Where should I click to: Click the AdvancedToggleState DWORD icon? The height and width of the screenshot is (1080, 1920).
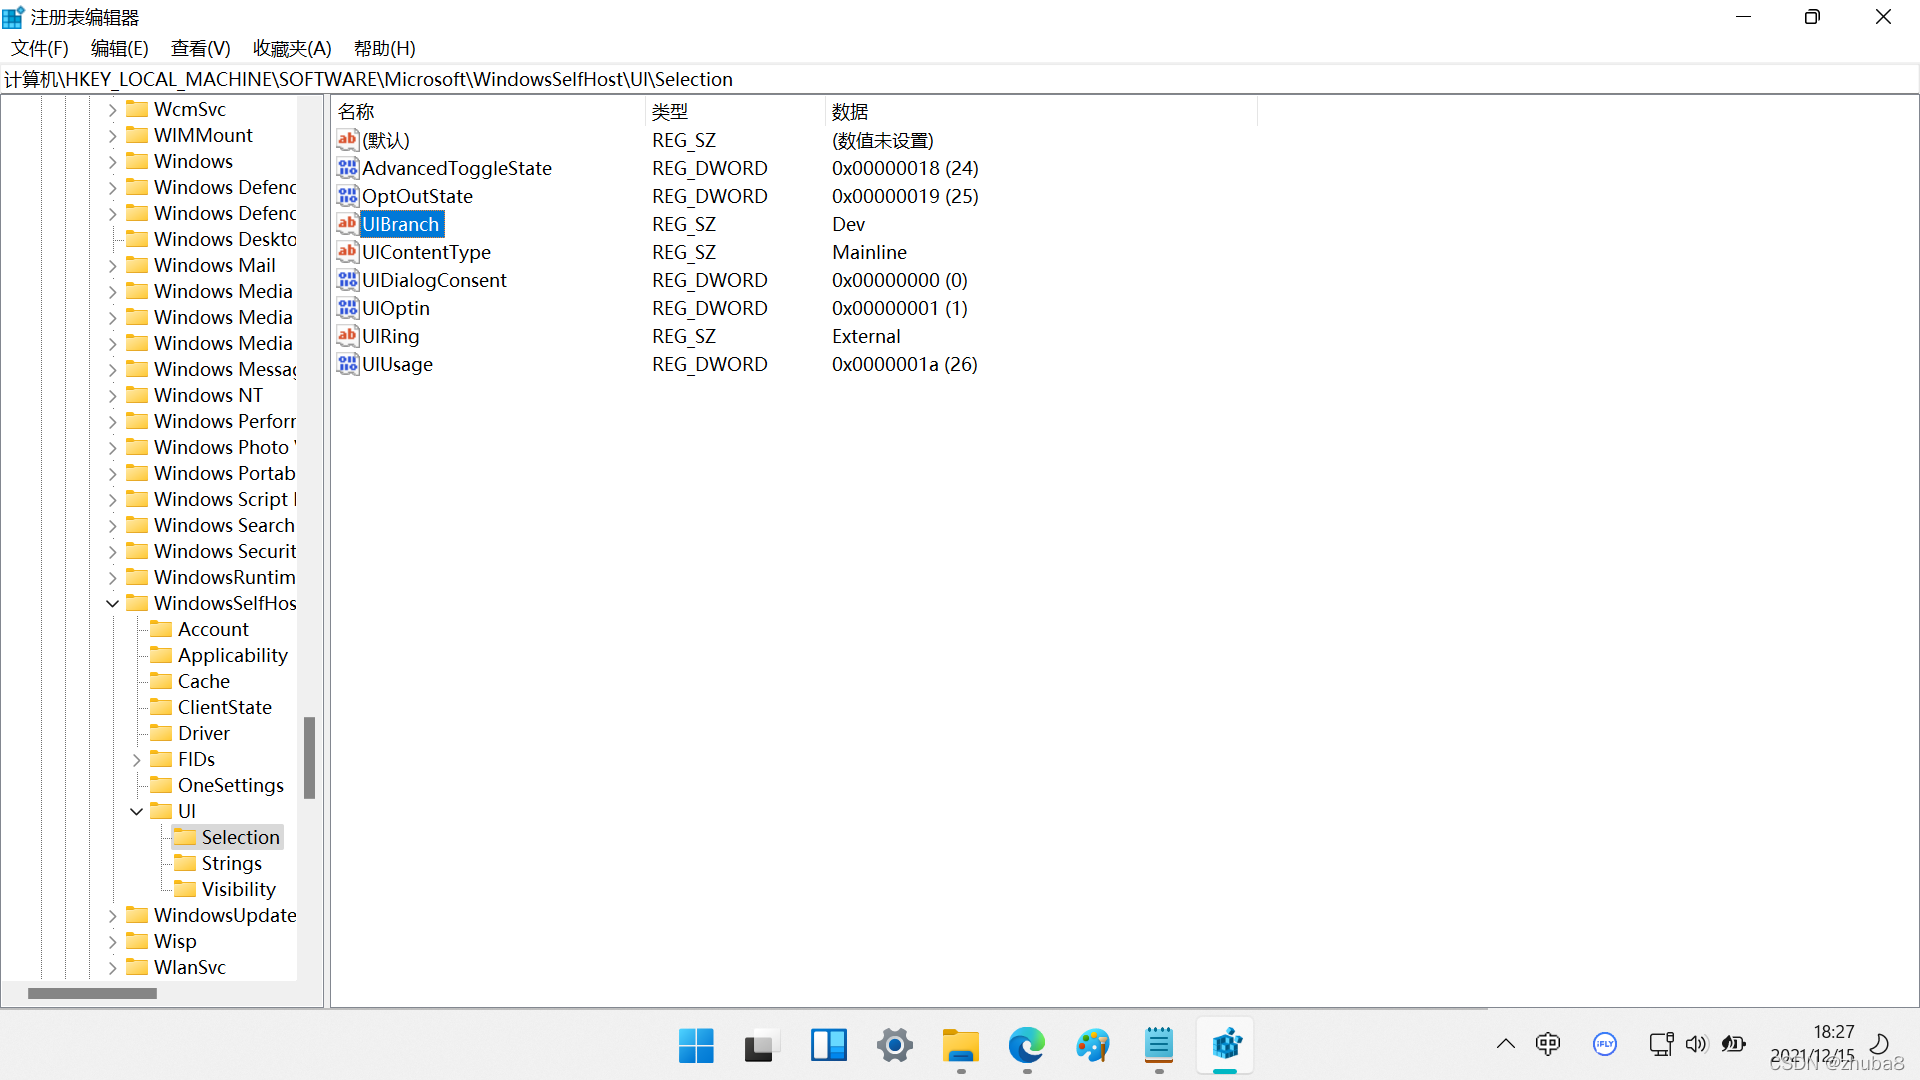click(x=347, y=168)
